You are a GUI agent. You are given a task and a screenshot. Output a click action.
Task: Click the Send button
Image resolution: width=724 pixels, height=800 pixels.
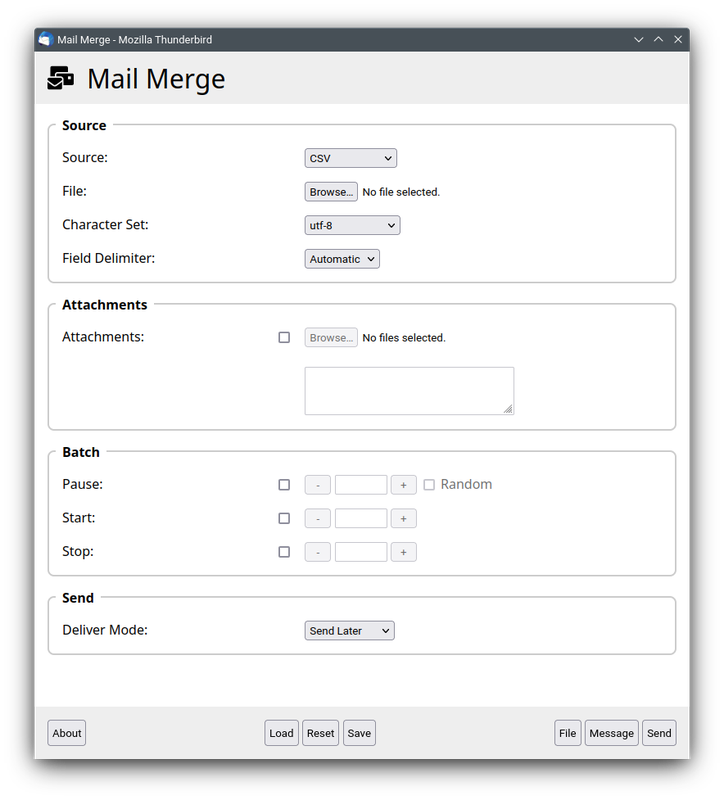[659, 733]
